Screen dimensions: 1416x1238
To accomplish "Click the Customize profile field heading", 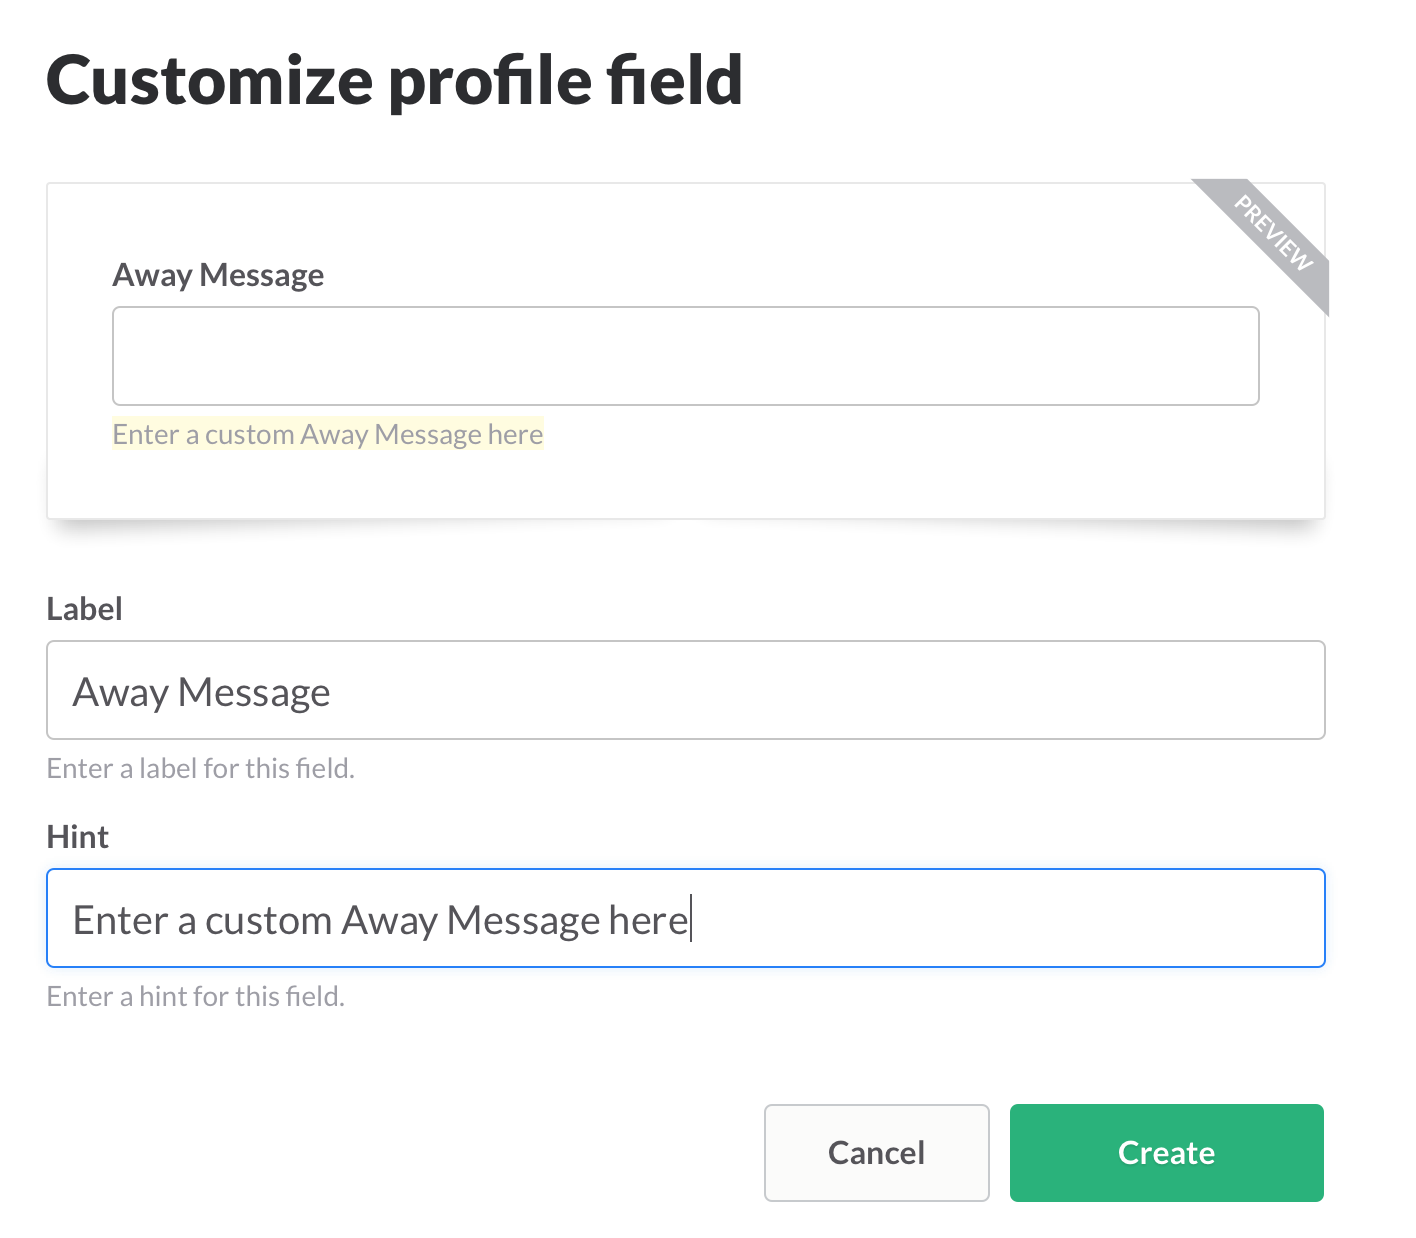I will pos(394,81).
